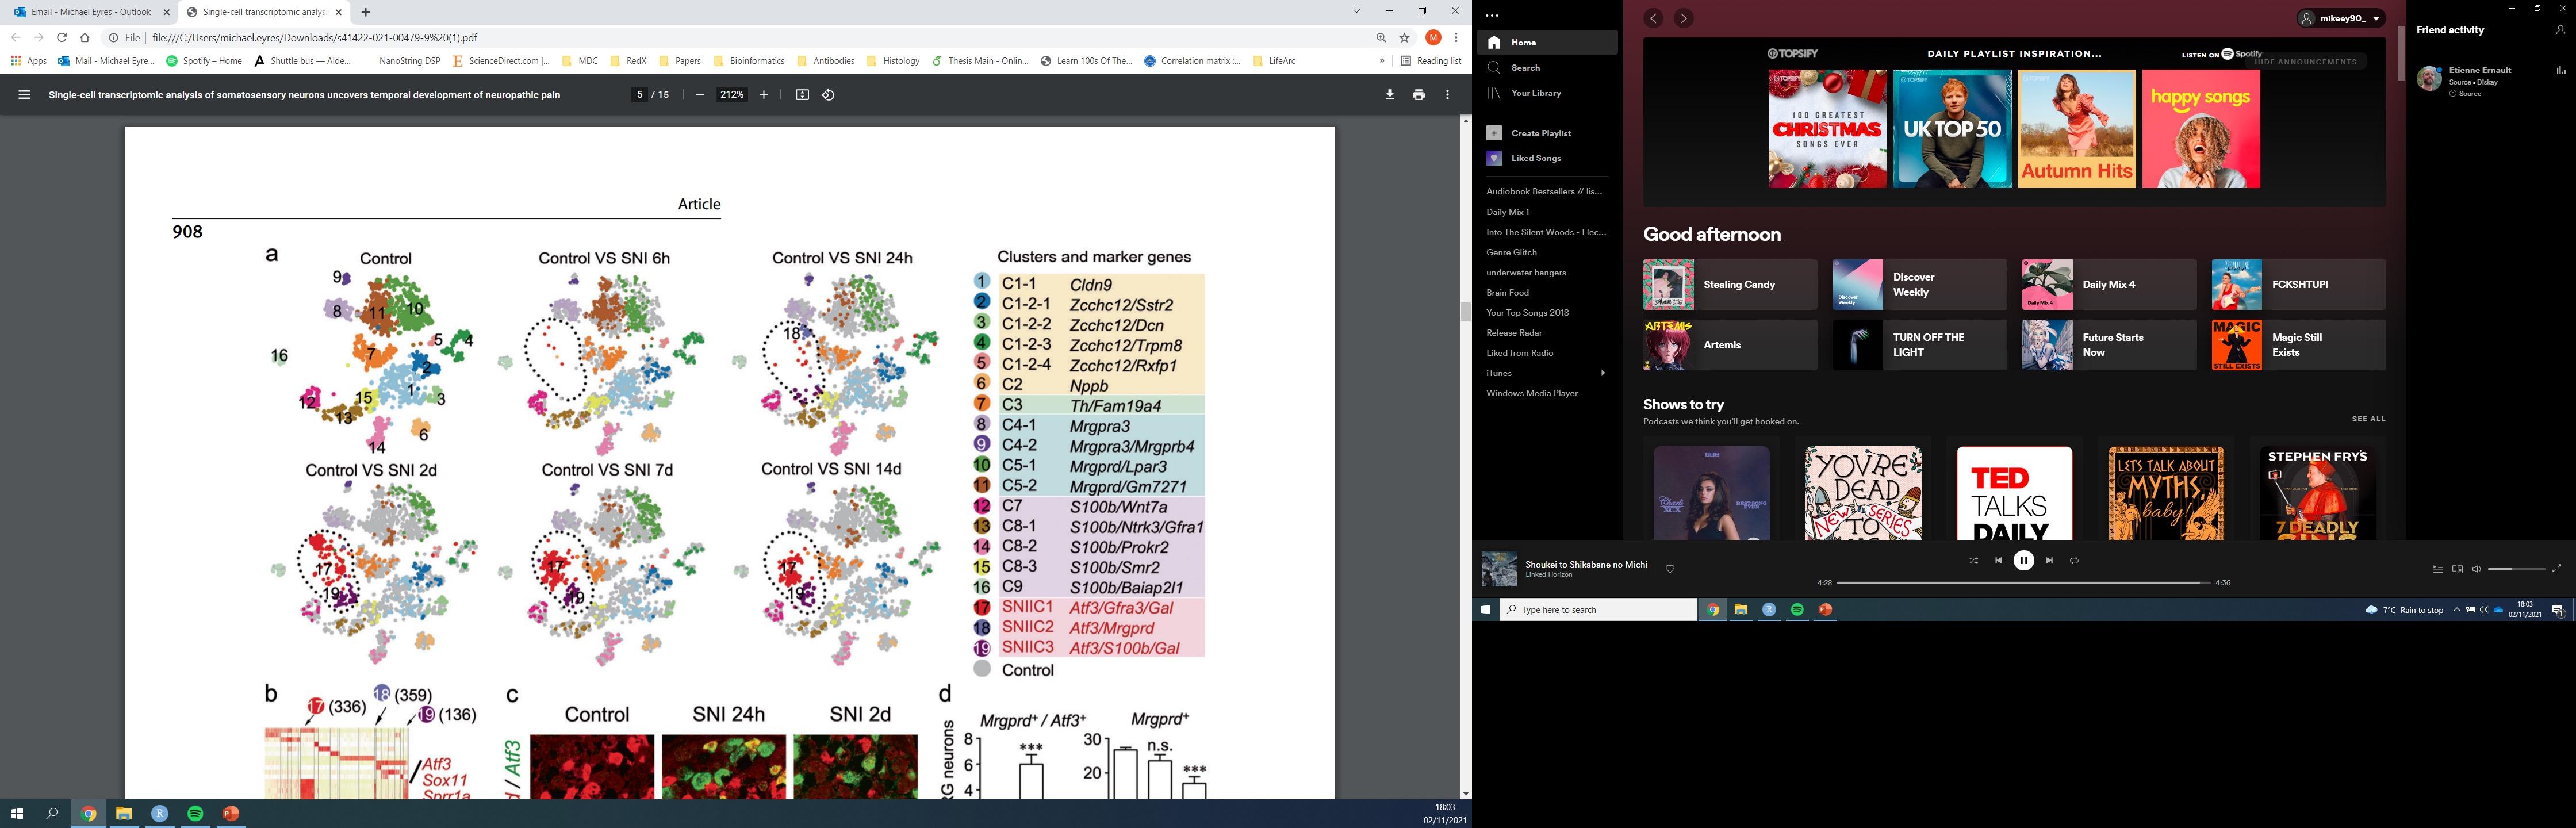Show more Chrome bookmarks overflow chevron
This screenshot has height=828, width=2576.
tap(1382, 61)
